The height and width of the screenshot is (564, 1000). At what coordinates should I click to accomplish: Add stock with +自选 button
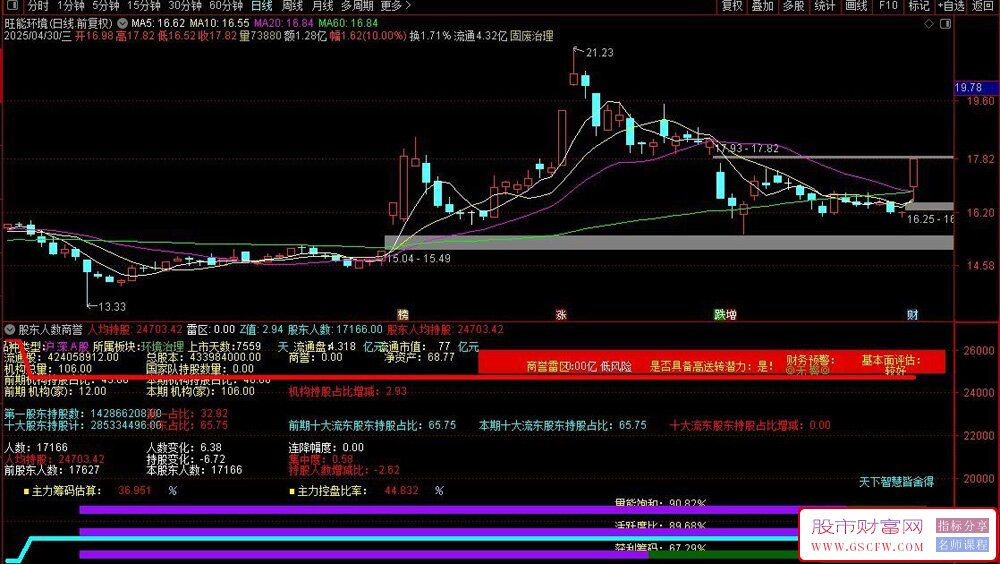coord(951,6)
